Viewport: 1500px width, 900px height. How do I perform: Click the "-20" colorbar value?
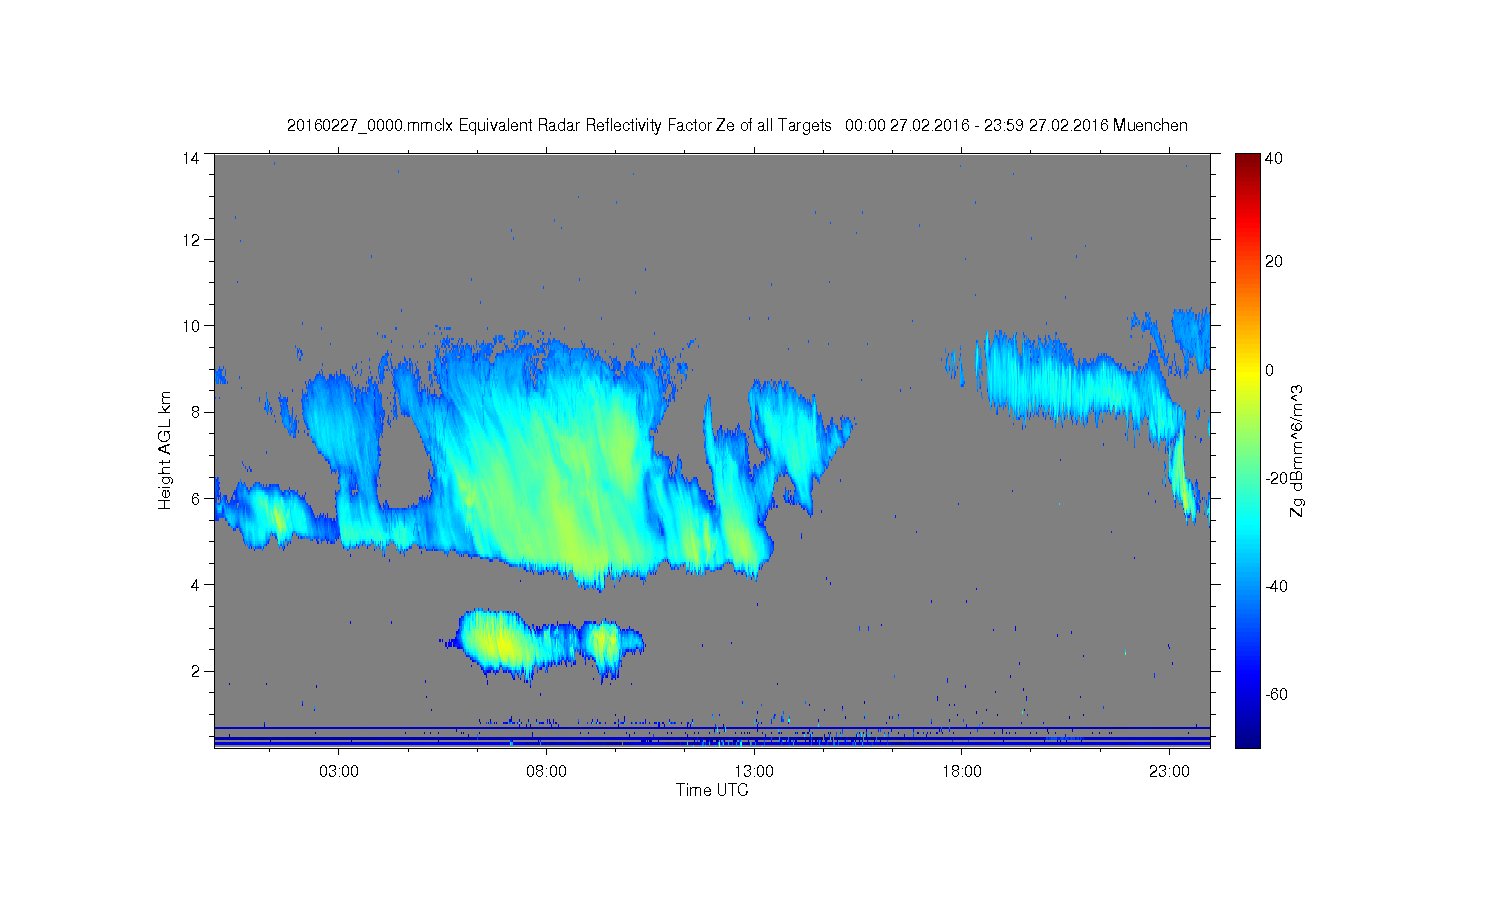coord(1277,478)
